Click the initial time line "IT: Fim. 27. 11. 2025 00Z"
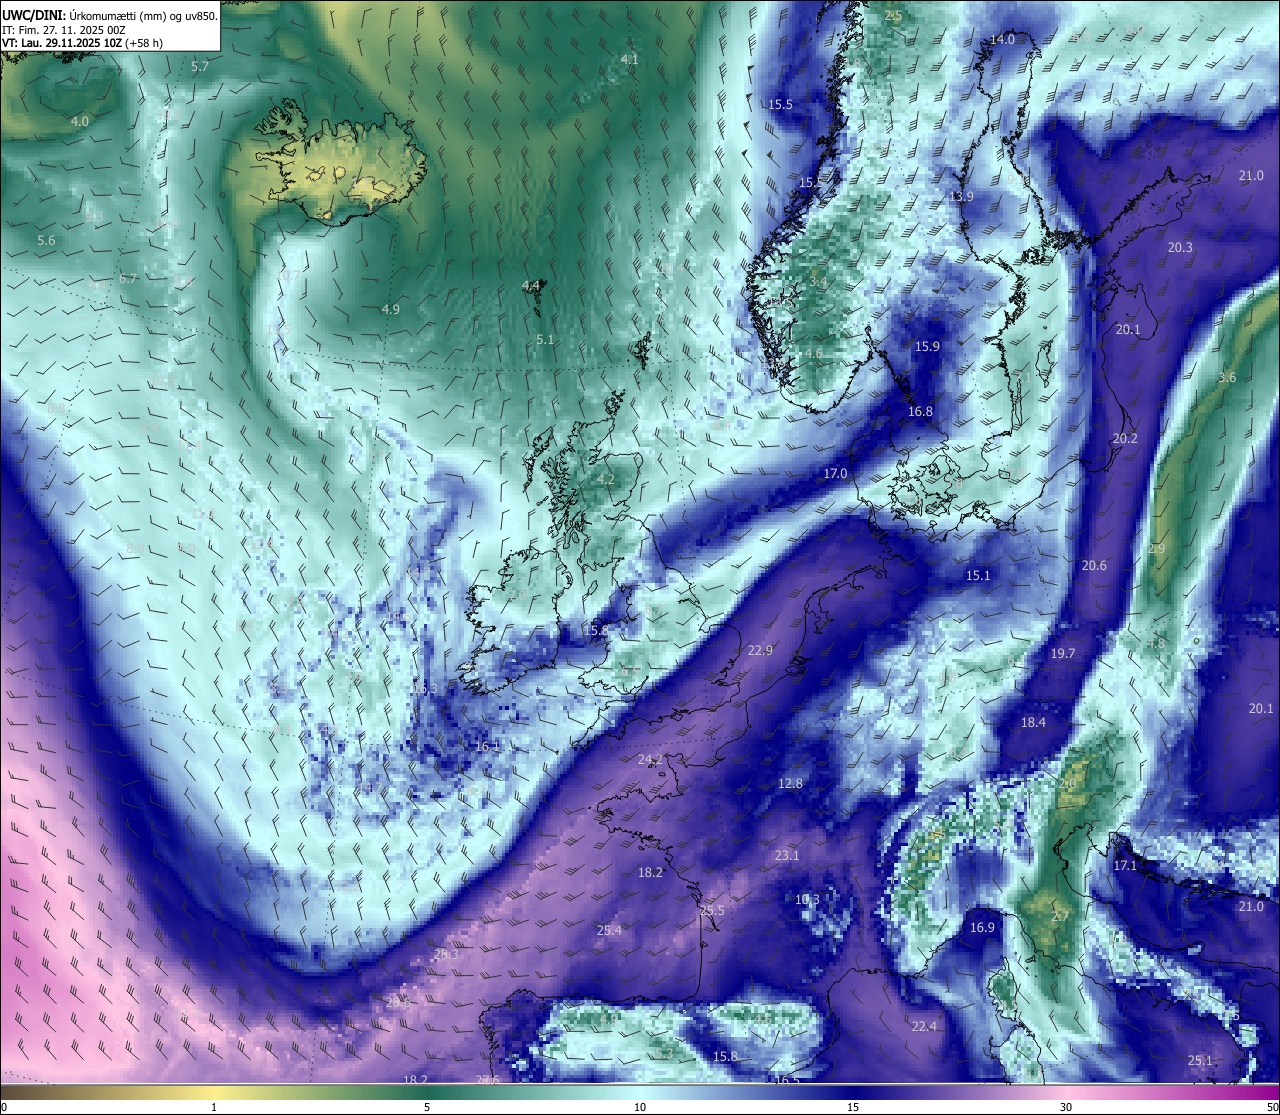This screenshot has width=1280, height=1115. 64,29
